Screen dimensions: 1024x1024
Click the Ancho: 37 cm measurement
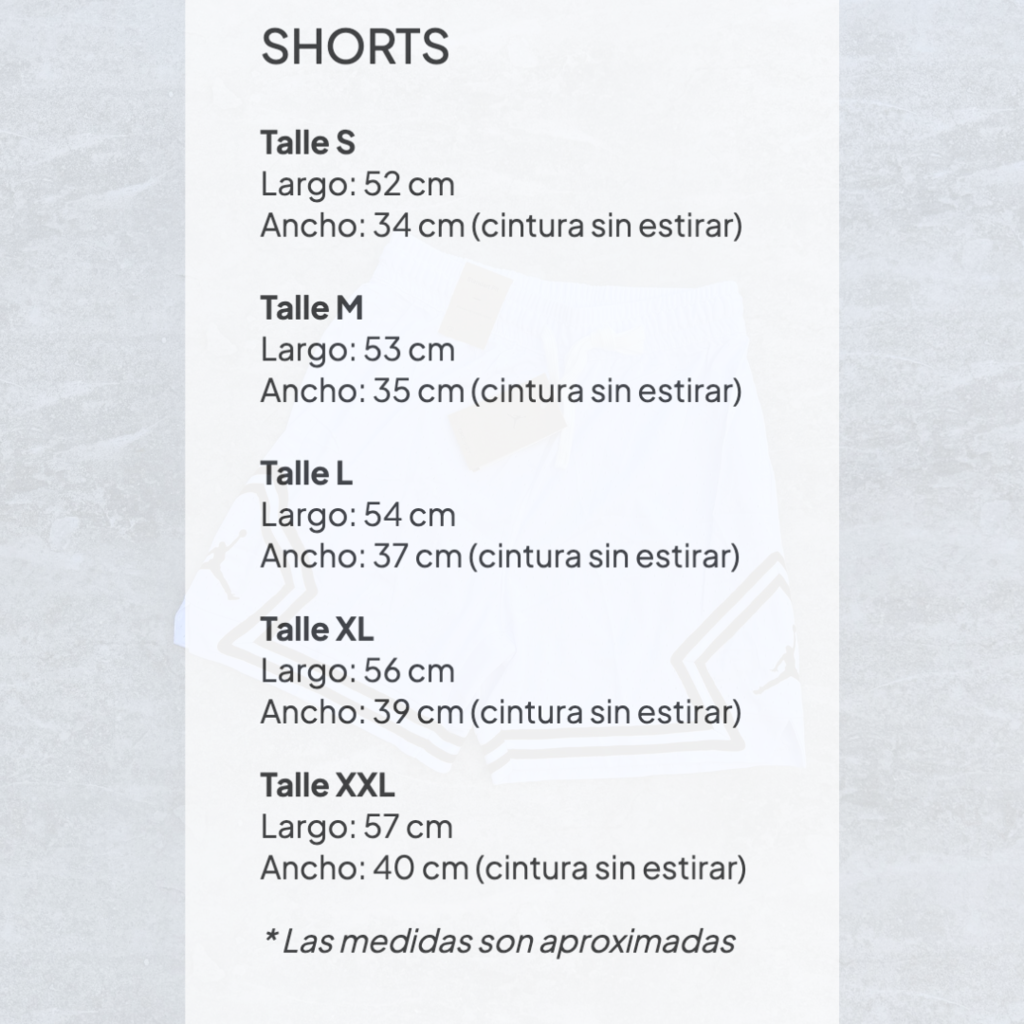pos(499,556)
